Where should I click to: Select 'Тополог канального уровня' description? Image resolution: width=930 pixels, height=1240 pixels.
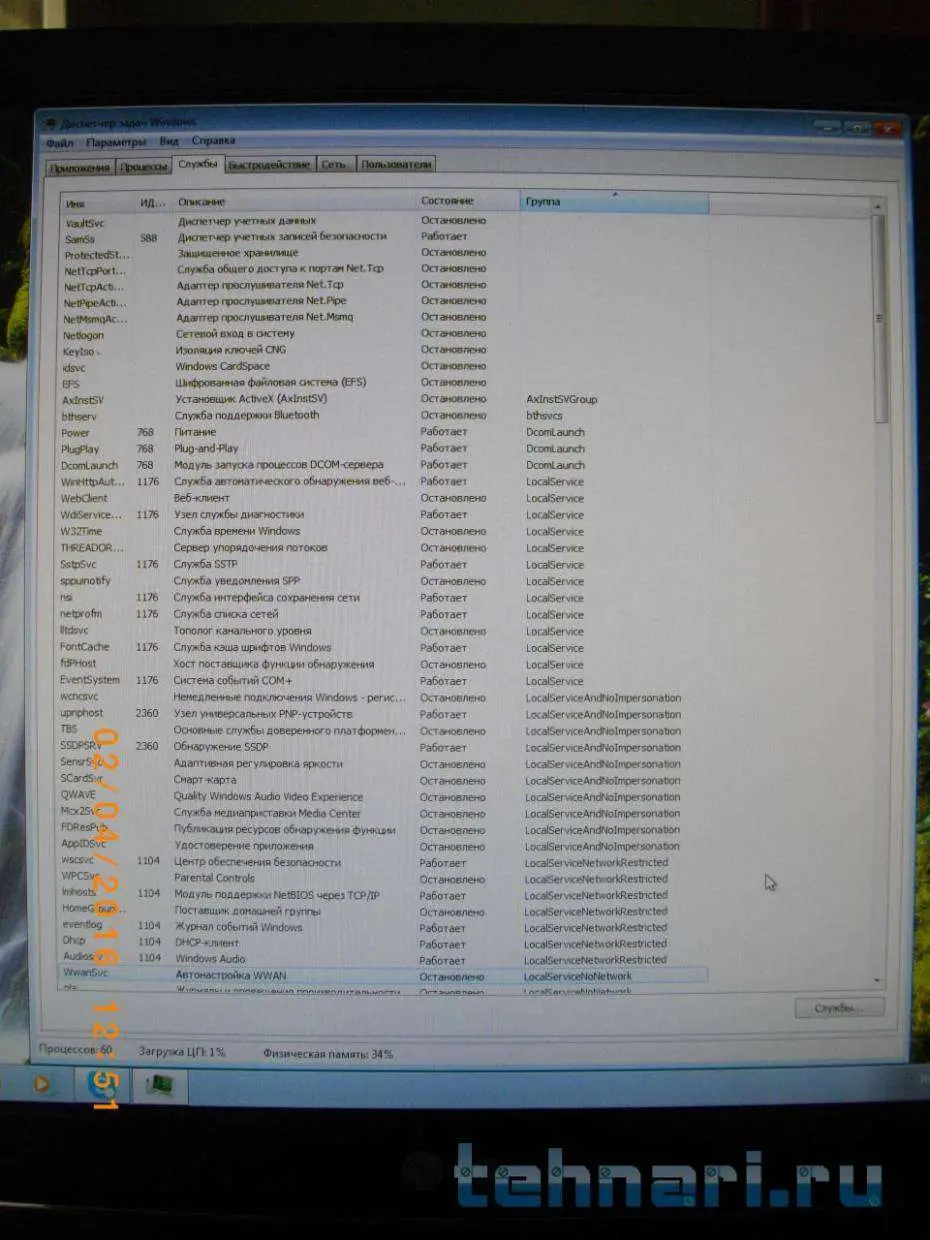(x=242, y=631)
